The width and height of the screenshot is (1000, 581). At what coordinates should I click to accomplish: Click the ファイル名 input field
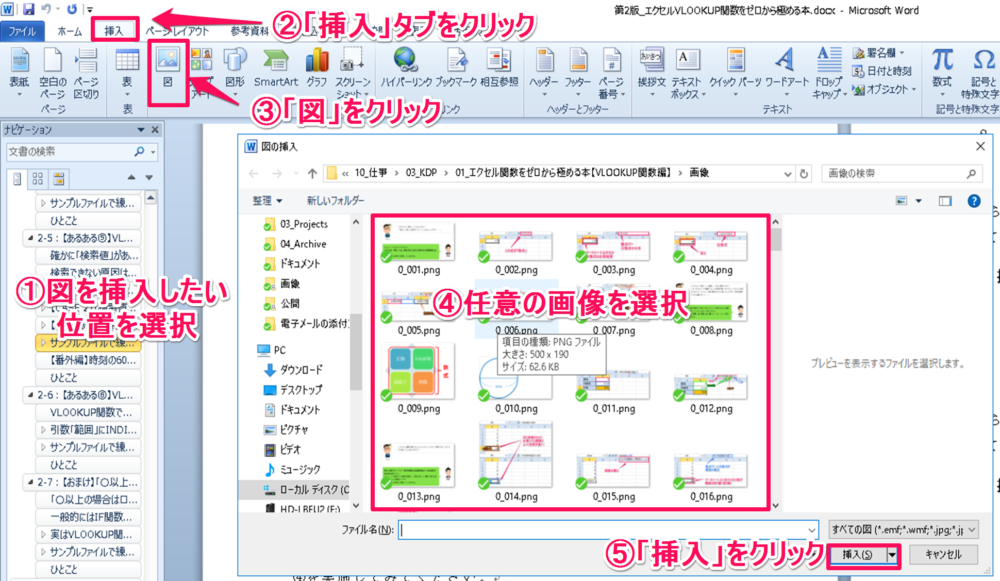point(608,530)
